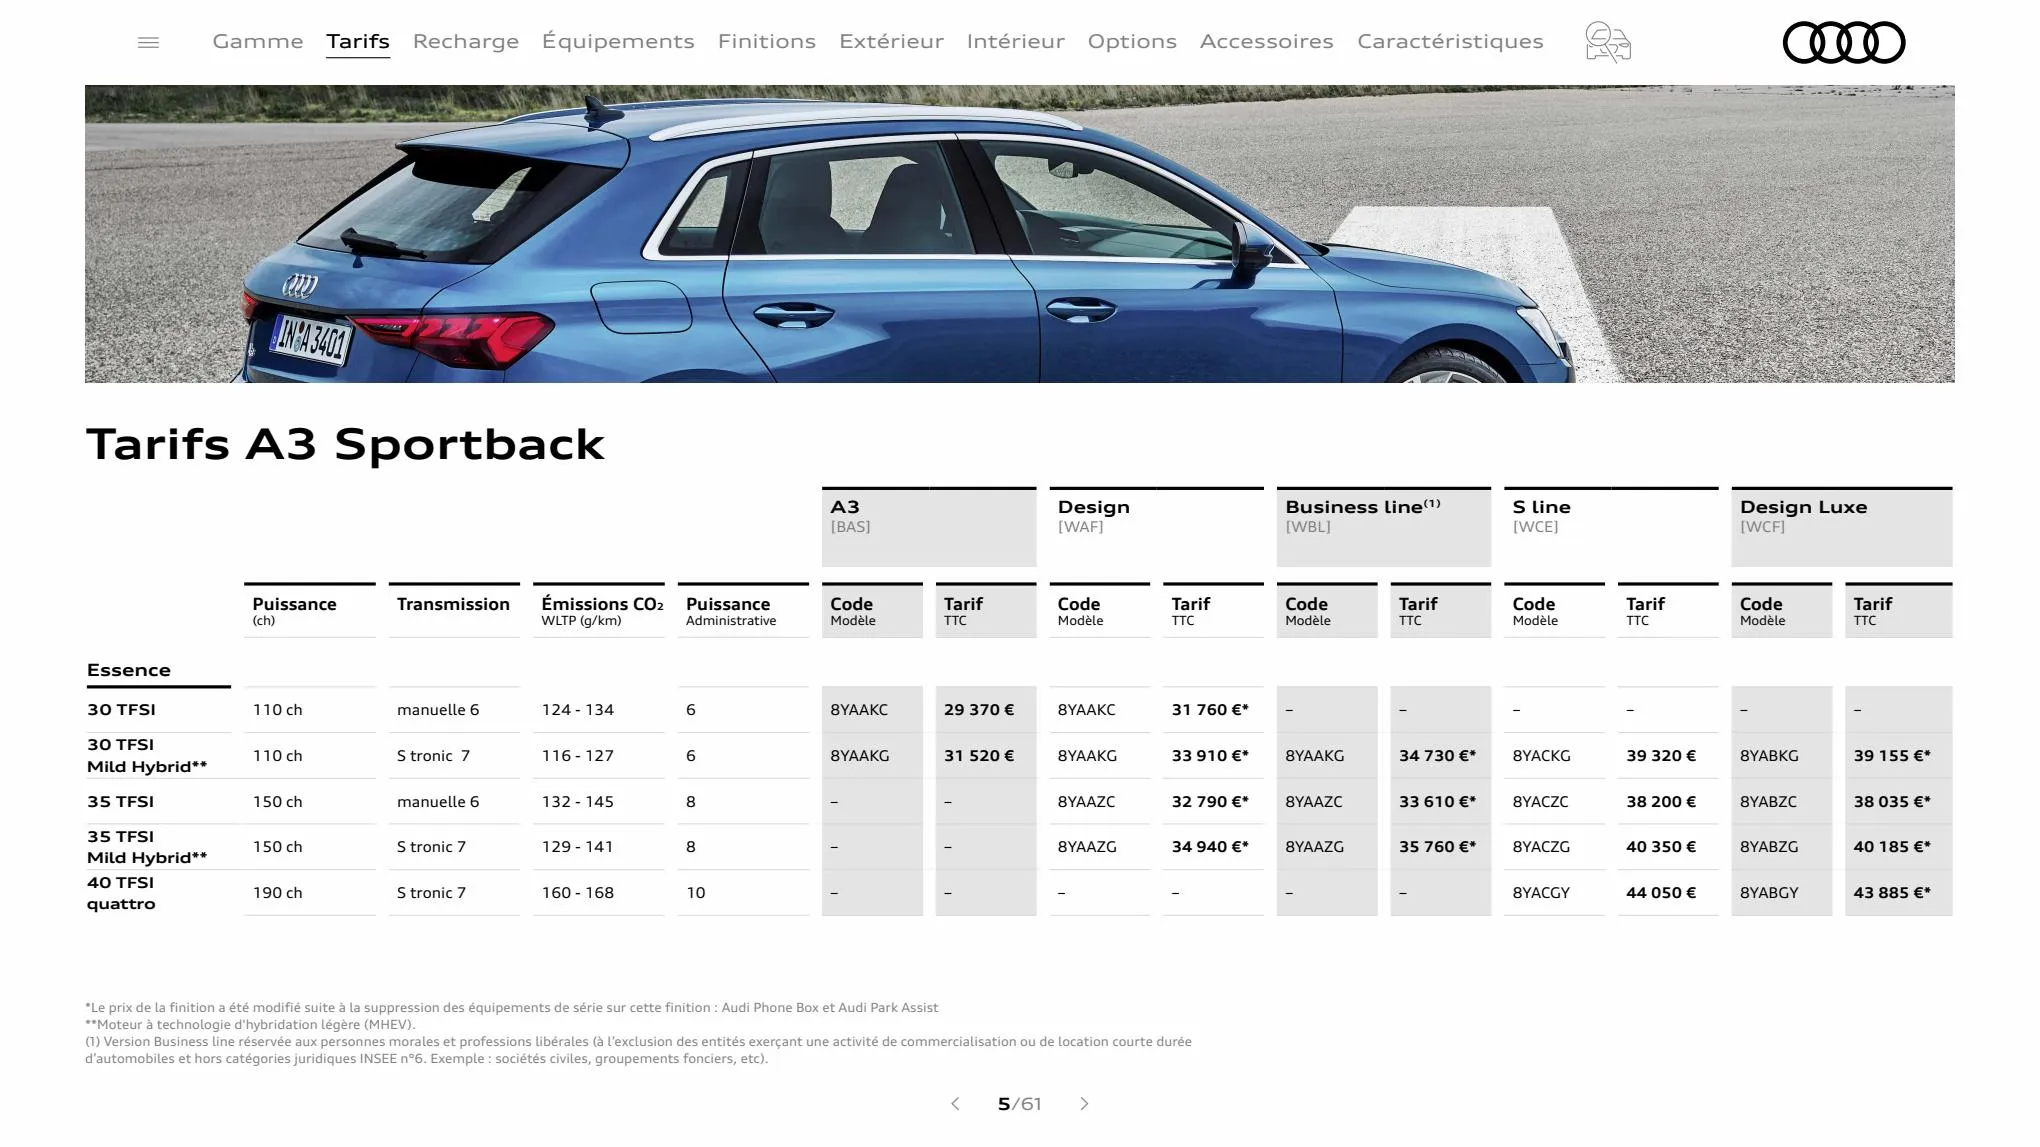Open the hamburger menu icon
The height and width of the screenshot is (1147, 2040).
click(x=148, y=42)
